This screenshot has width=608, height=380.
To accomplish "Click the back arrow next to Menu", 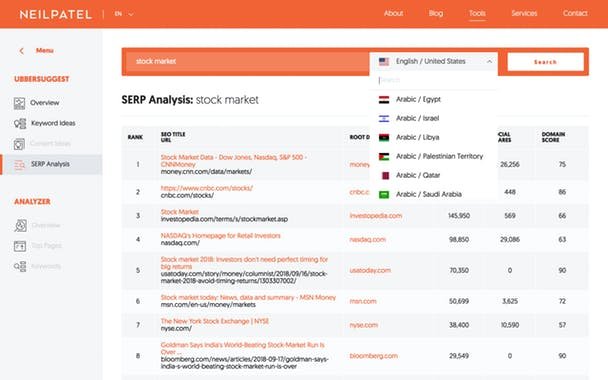I will pos(22,51).
